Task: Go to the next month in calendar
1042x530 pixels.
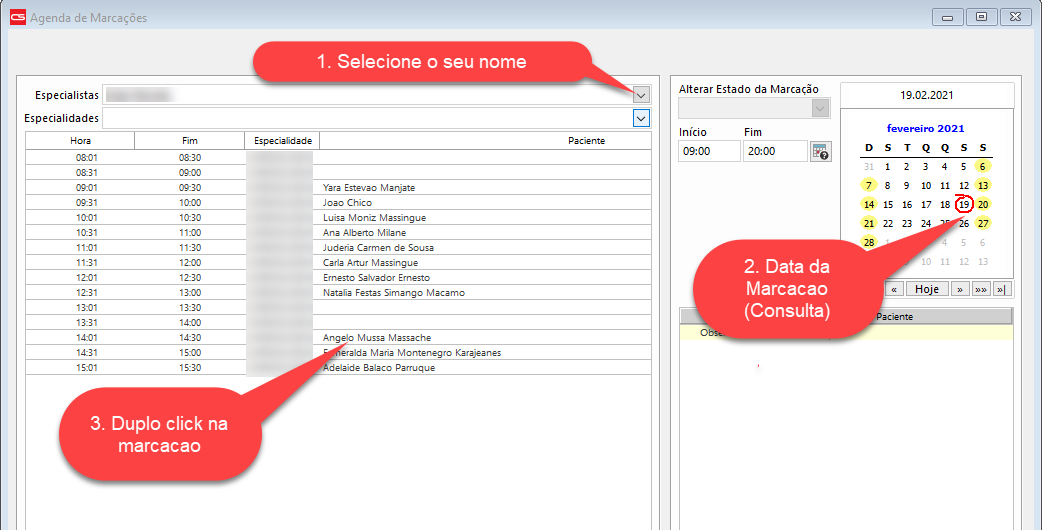Action: [960, 289]
